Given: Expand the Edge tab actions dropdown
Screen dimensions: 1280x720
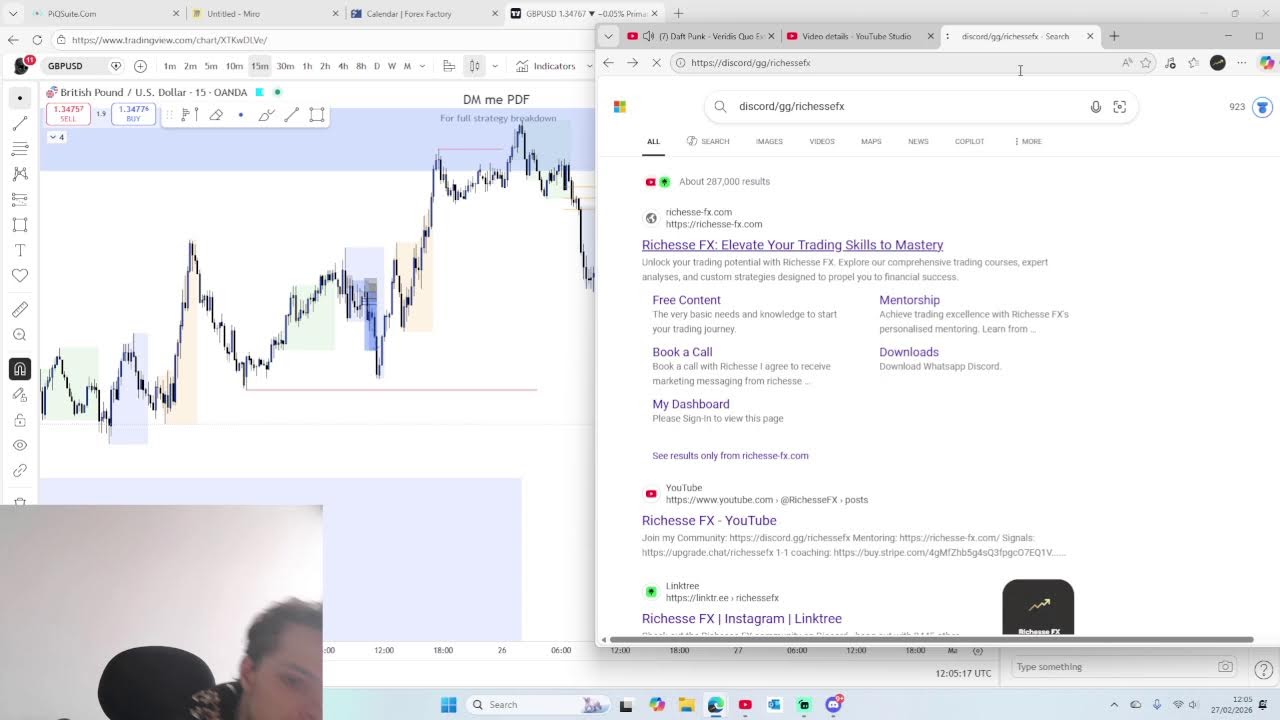Looking at the screenshot, I should click(608, 36).
